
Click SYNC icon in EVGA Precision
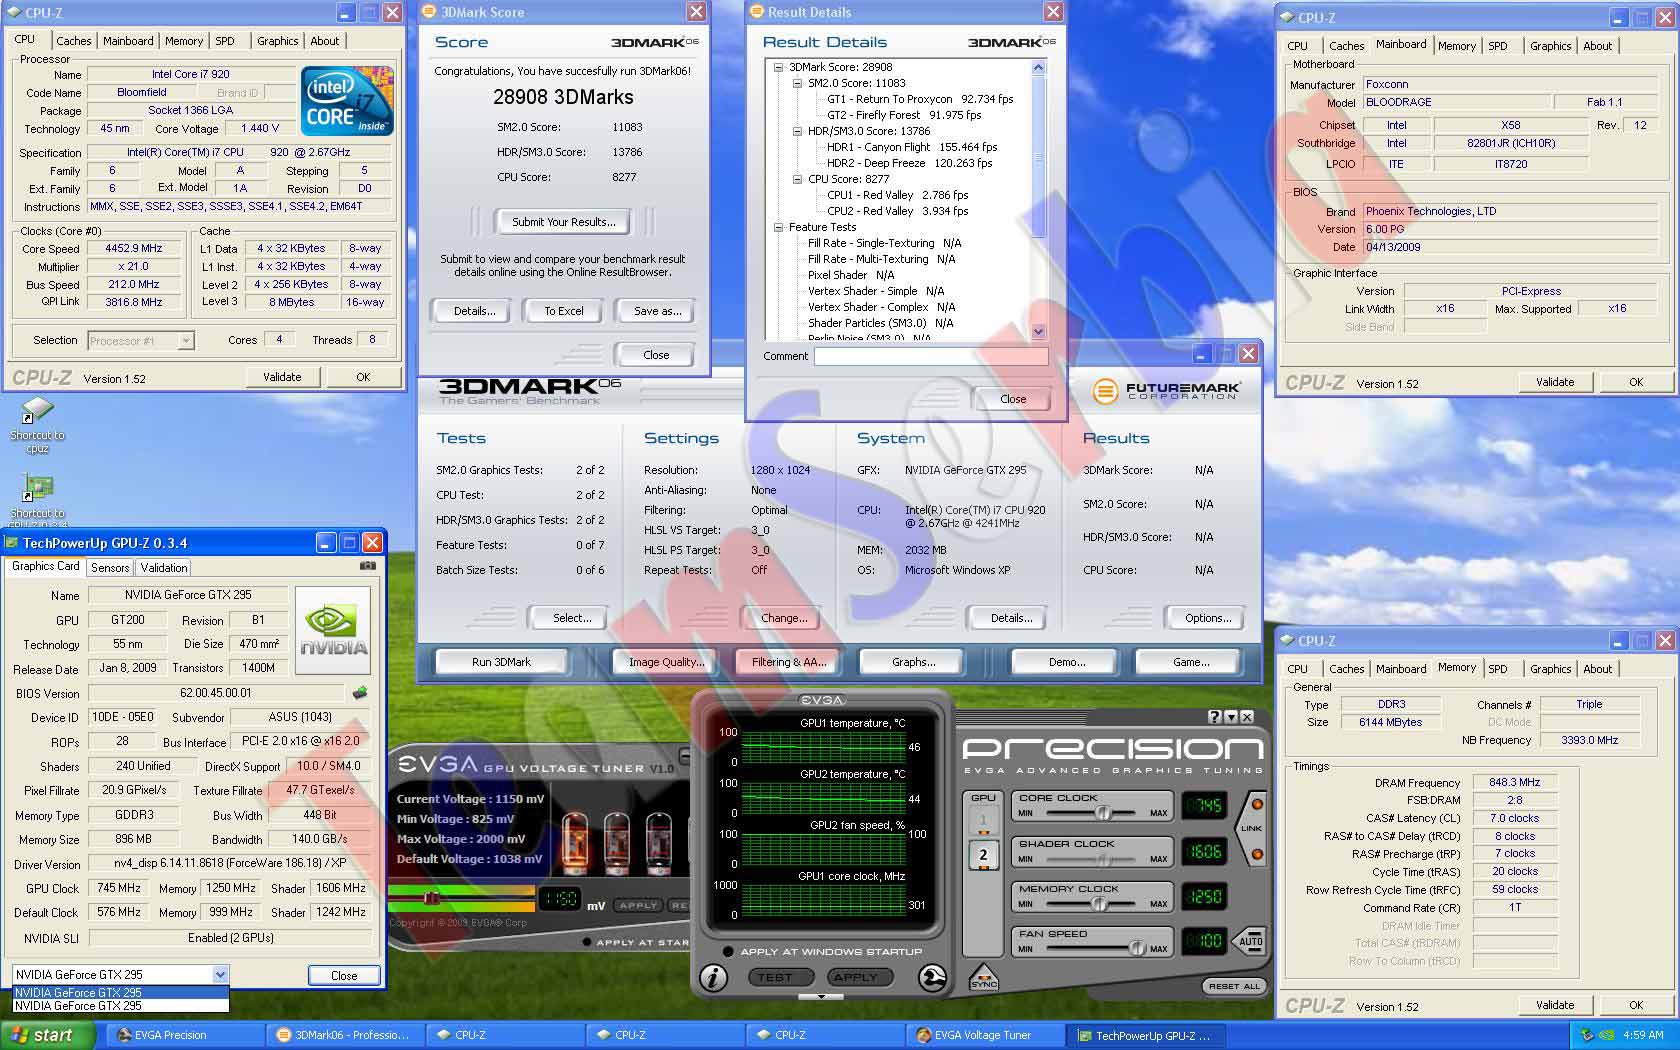(x=984, y=977)
